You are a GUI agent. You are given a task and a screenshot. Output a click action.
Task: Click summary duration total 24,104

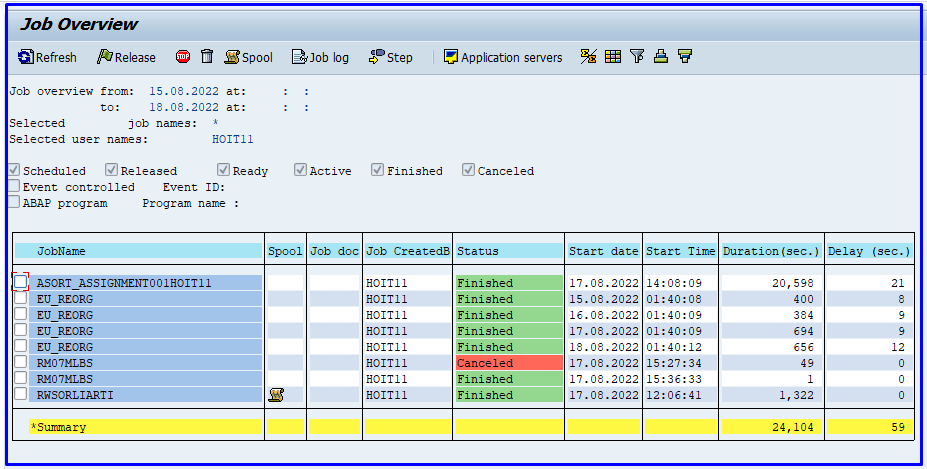793,427
